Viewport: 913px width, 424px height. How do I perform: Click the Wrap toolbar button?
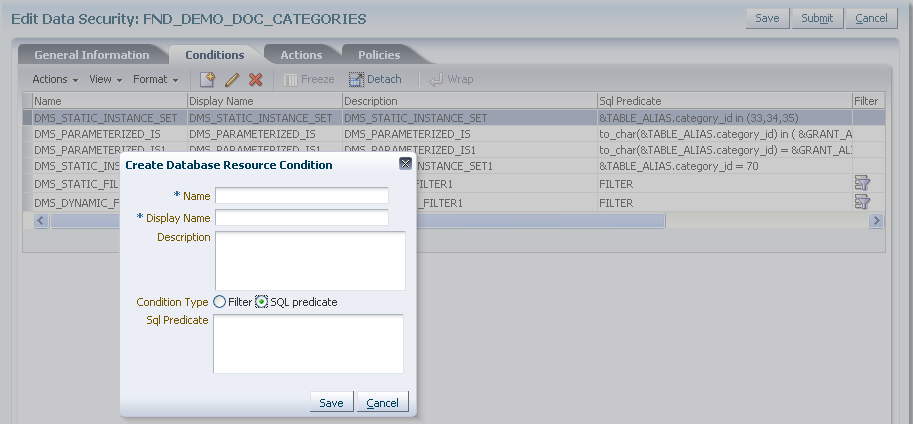[x=451, y=79]
